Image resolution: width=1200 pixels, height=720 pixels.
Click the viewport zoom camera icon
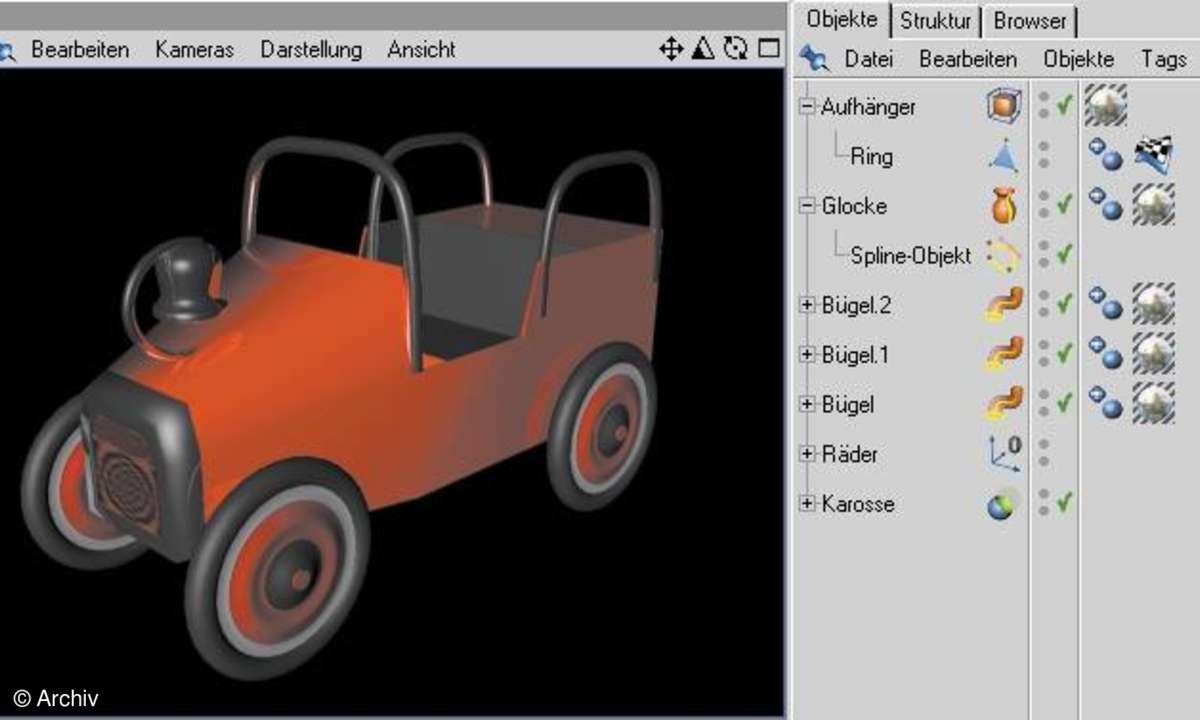(x=703, y=49)
